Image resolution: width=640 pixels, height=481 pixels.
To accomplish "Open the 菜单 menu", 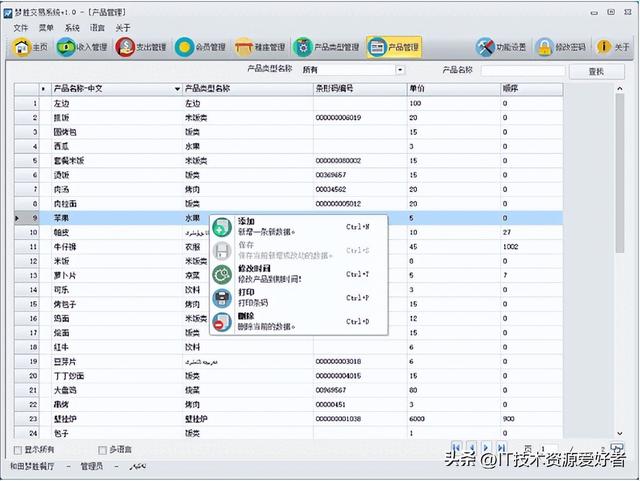I will 46,28.
